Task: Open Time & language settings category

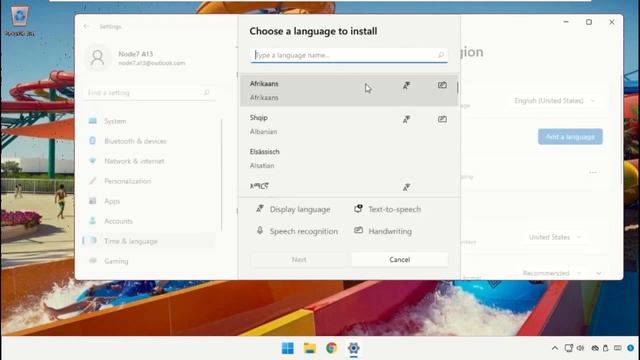Action: point(149,241)
